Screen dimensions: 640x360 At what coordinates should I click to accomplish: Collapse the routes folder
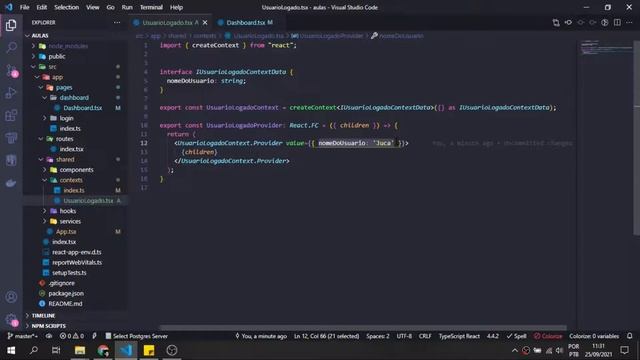[x=64, y=139]
